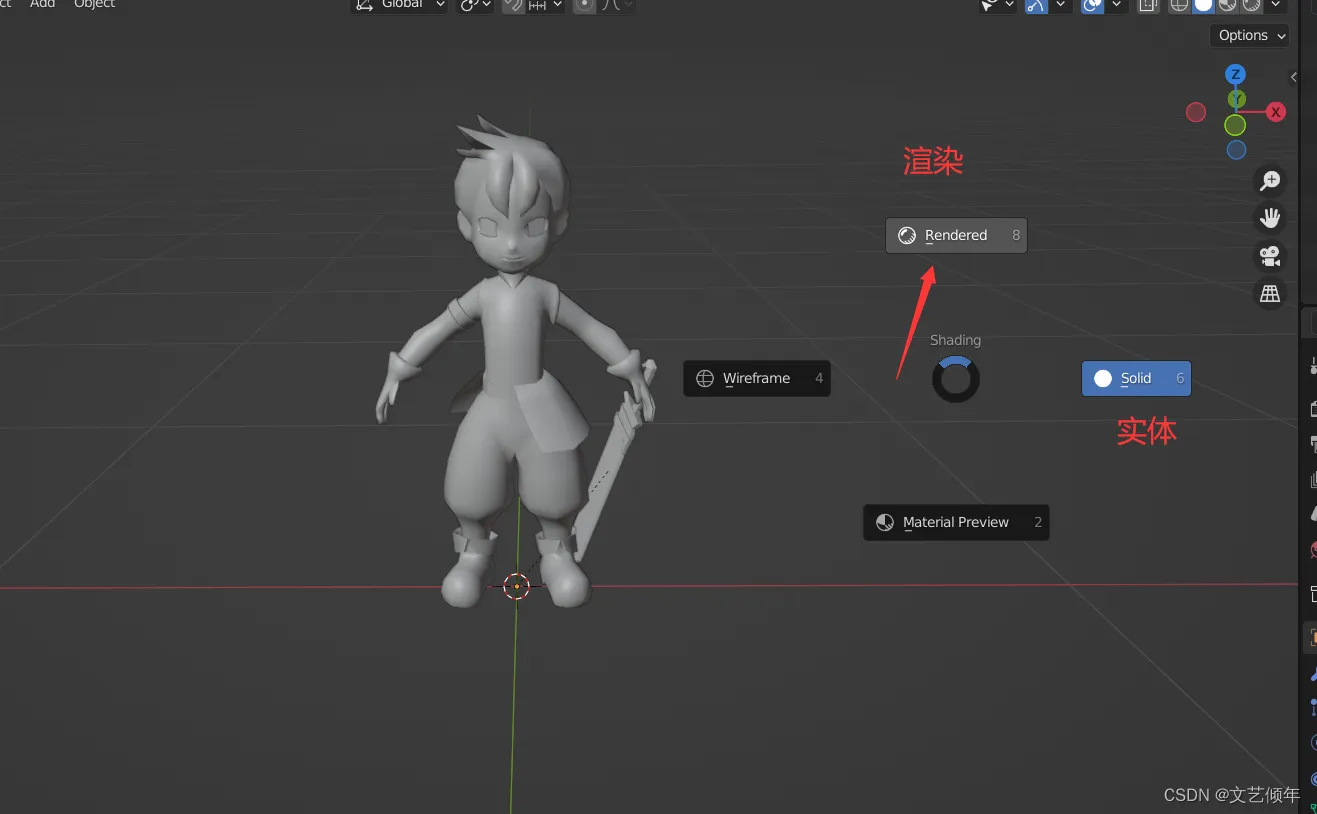Switch perspective/orthographic with grid icon
The width and height of the screenshot is (1317, 814).
click(1270, 293)
